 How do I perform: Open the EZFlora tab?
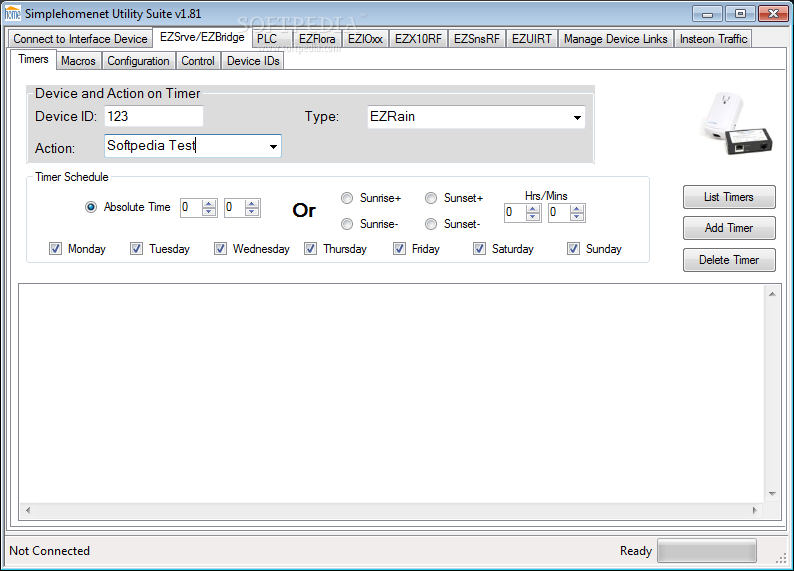pos(317,39)
